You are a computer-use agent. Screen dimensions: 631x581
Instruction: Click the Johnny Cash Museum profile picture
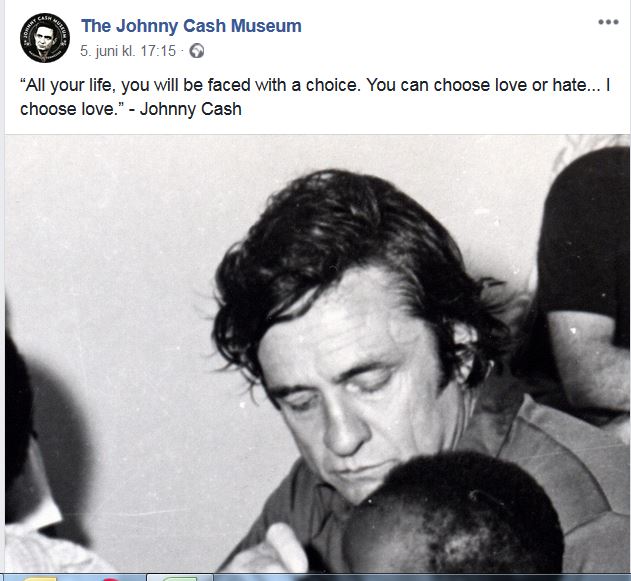pyautogui.click(x=45, y=38)
